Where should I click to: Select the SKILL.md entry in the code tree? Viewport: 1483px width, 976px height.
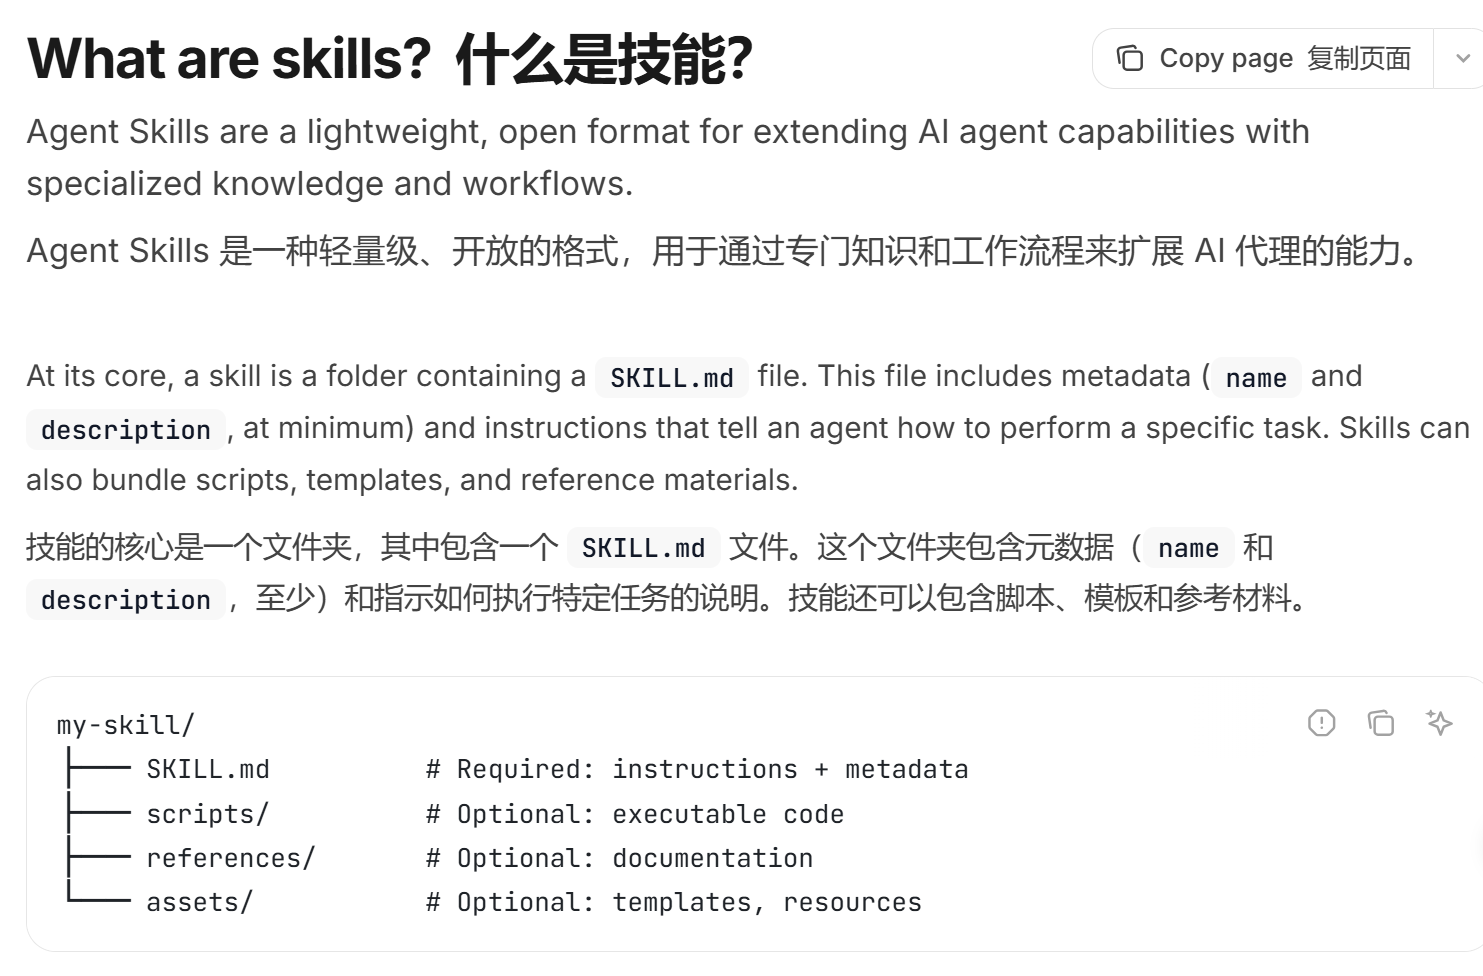click(208, 769)
